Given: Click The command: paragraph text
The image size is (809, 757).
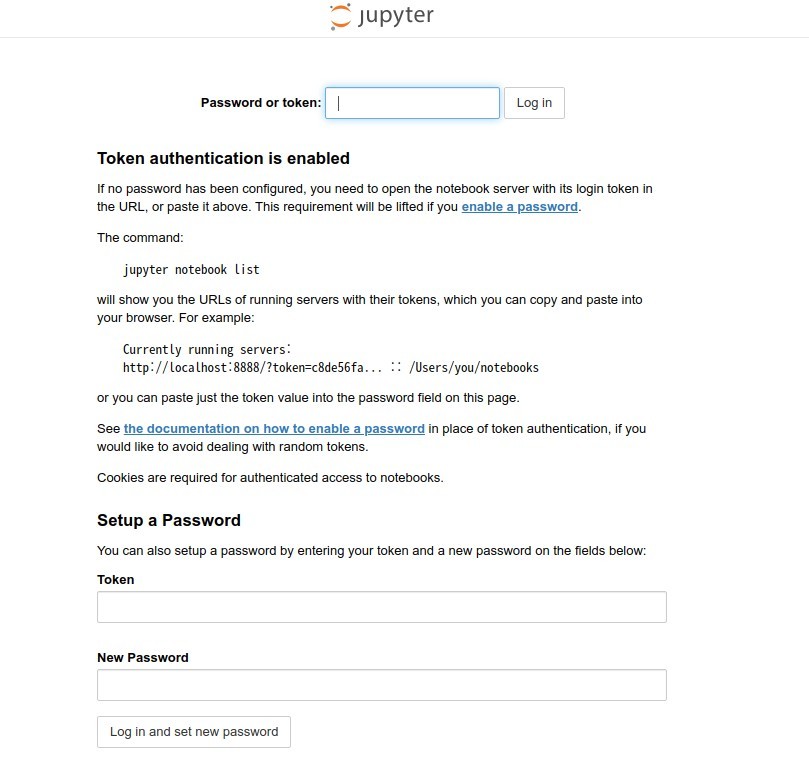Looking at the screenshot, I should 140,238.
